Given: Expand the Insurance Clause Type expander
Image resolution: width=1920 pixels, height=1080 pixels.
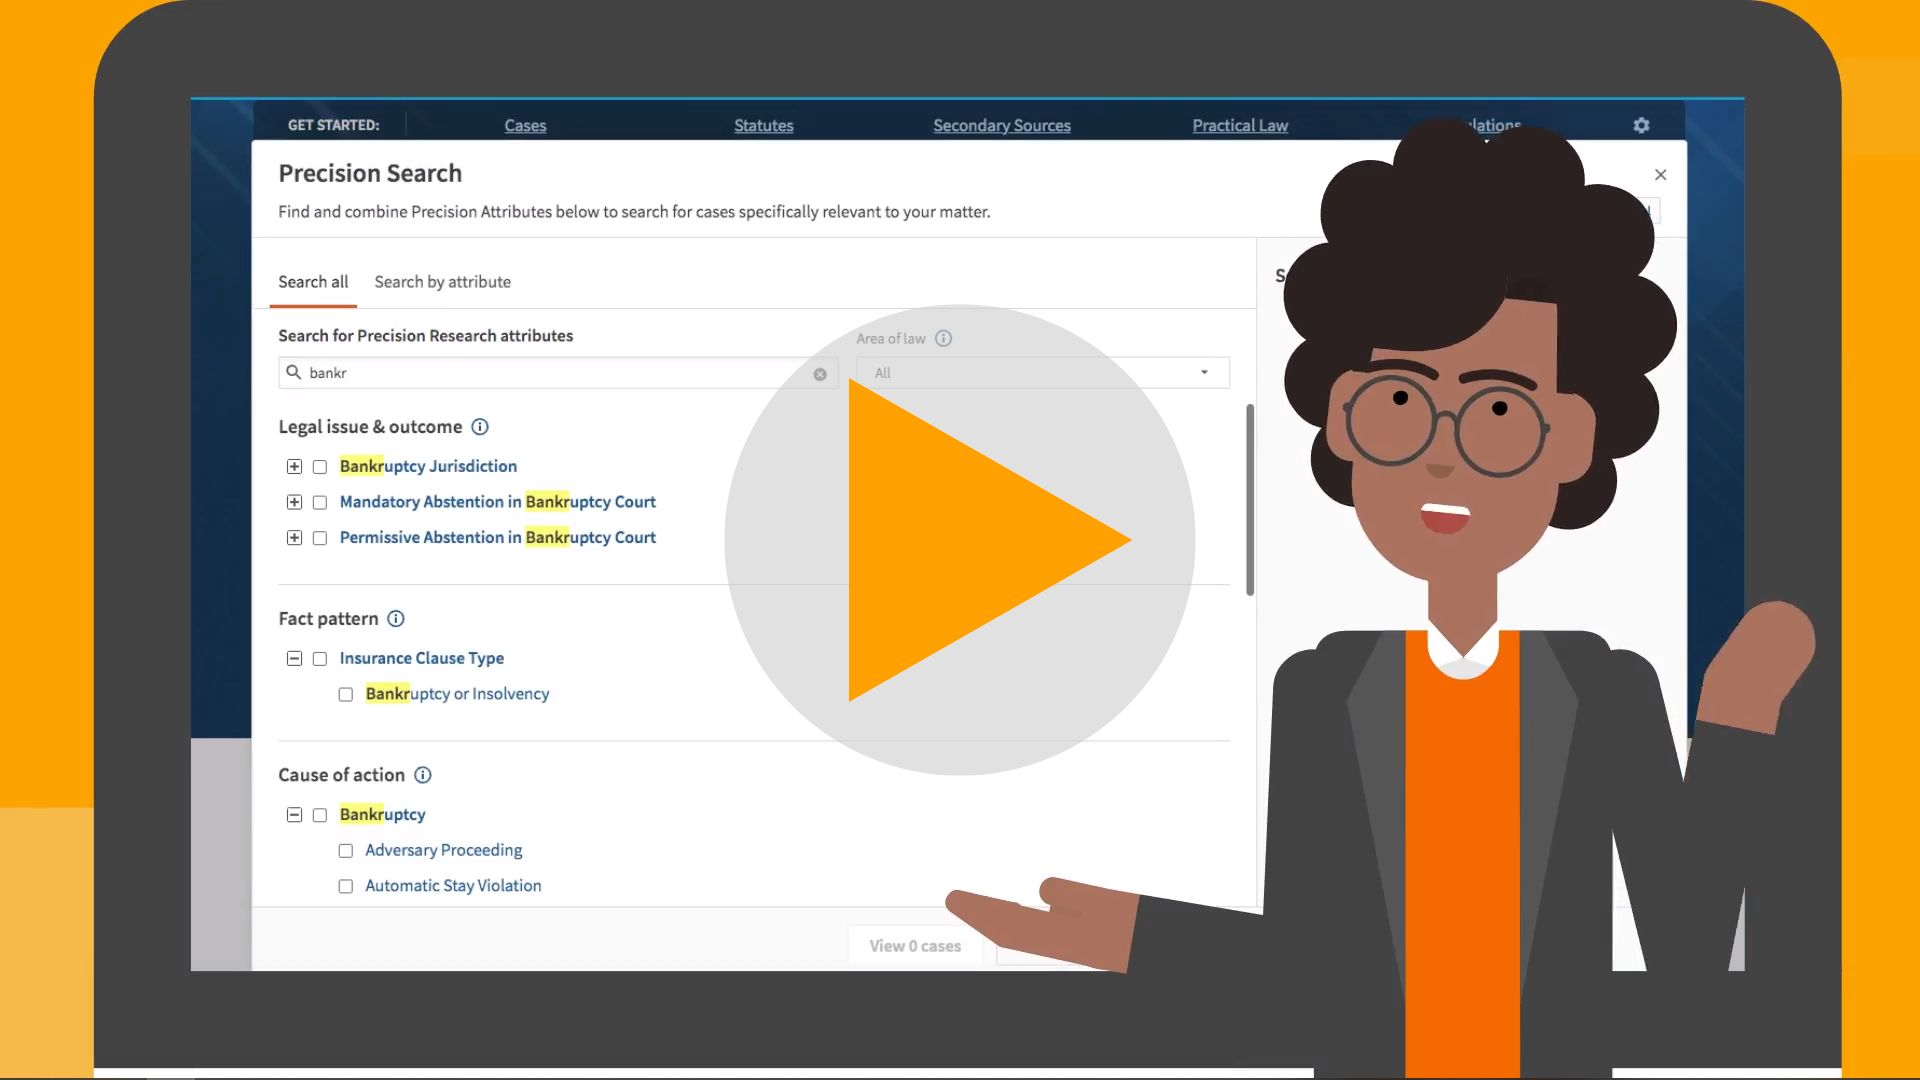Looking at the screenshot, I should click(x=293, y=658).
